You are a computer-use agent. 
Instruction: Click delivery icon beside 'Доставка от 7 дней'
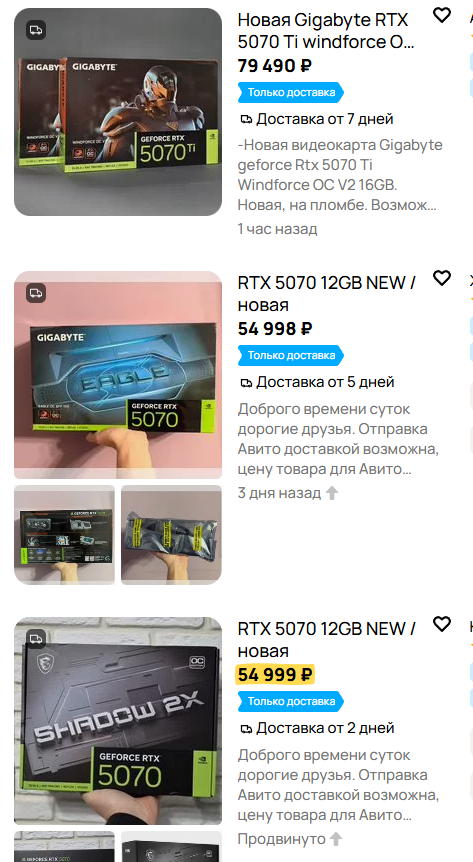point(246,119)
